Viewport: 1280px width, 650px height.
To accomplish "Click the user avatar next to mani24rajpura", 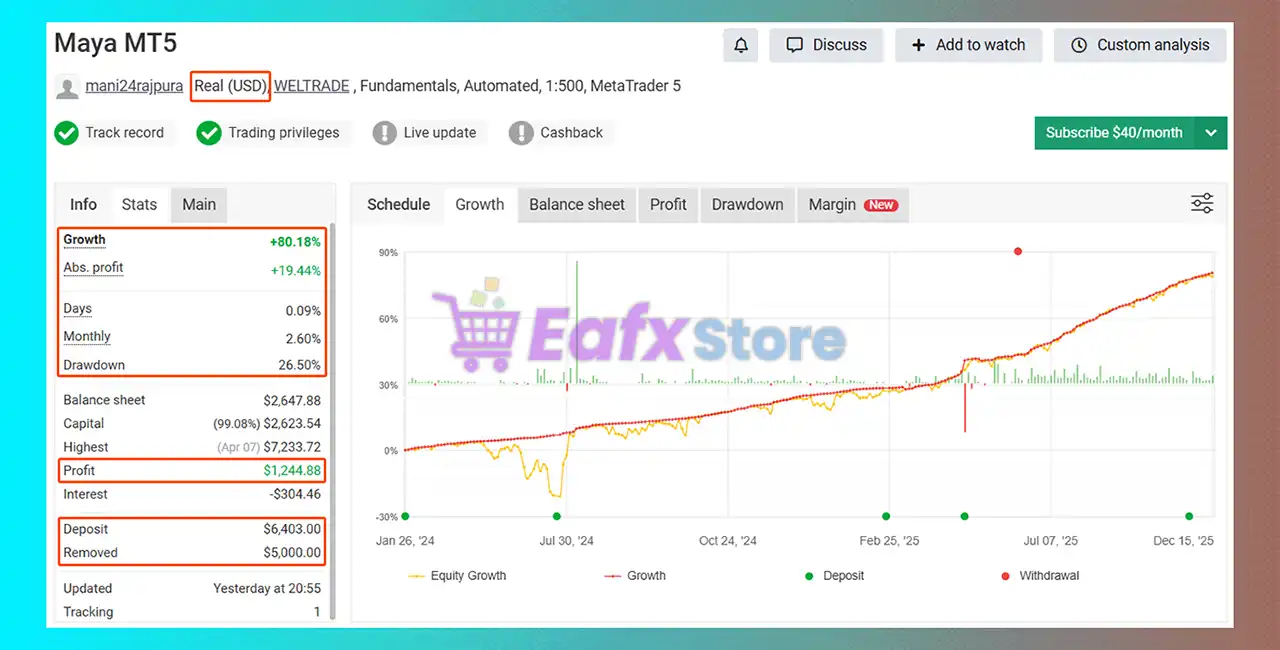I will 66,86.
